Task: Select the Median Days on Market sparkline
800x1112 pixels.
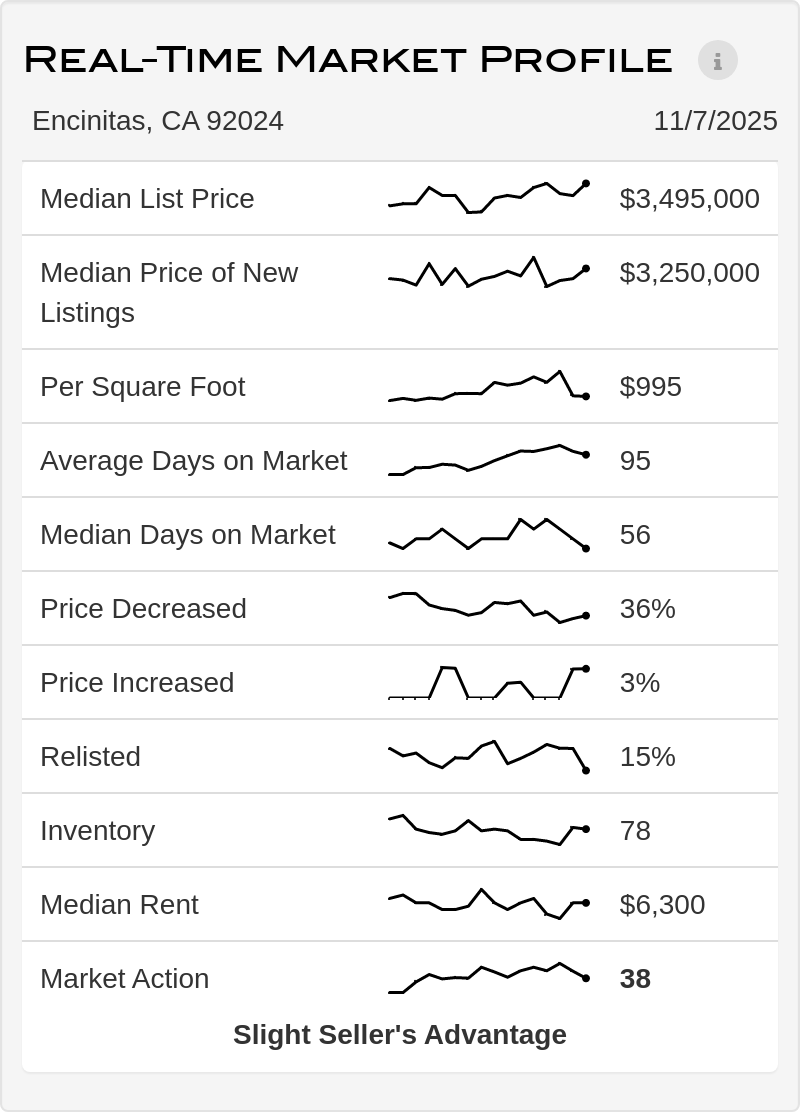Action: point(488,534)
